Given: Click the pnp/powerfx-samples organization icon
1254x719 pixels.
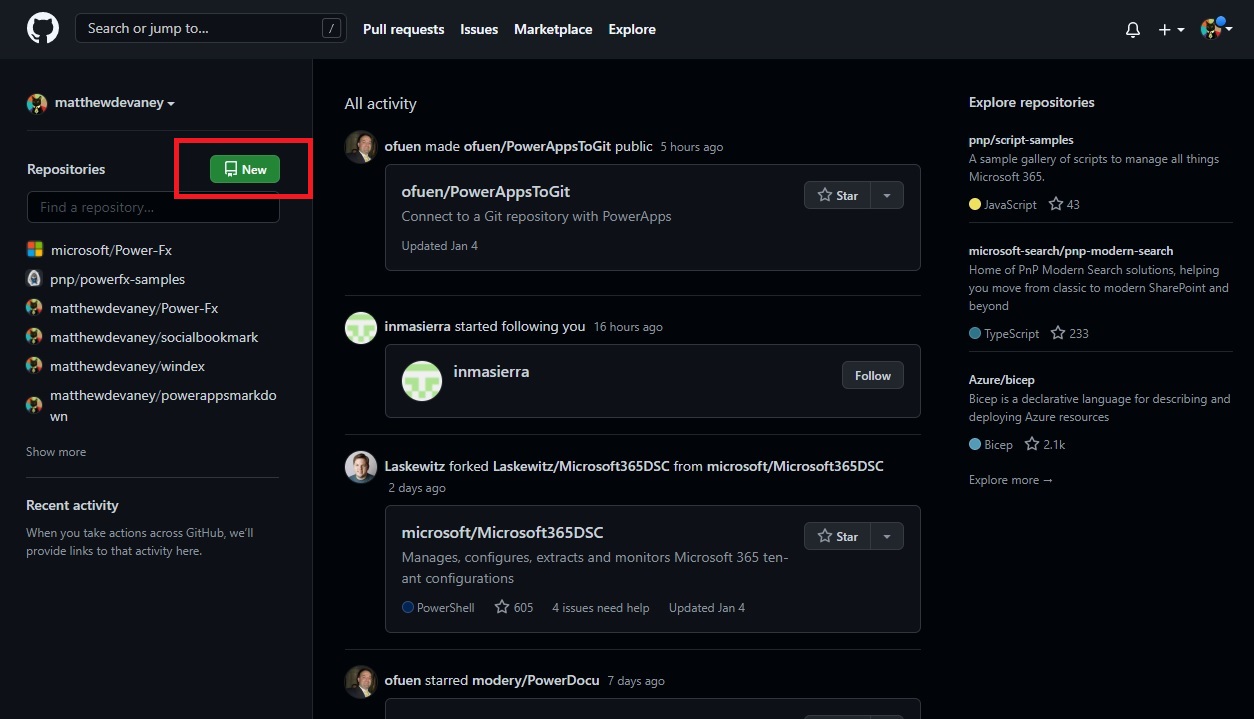Looking at the screenshot, I should (x=33, y=278).
